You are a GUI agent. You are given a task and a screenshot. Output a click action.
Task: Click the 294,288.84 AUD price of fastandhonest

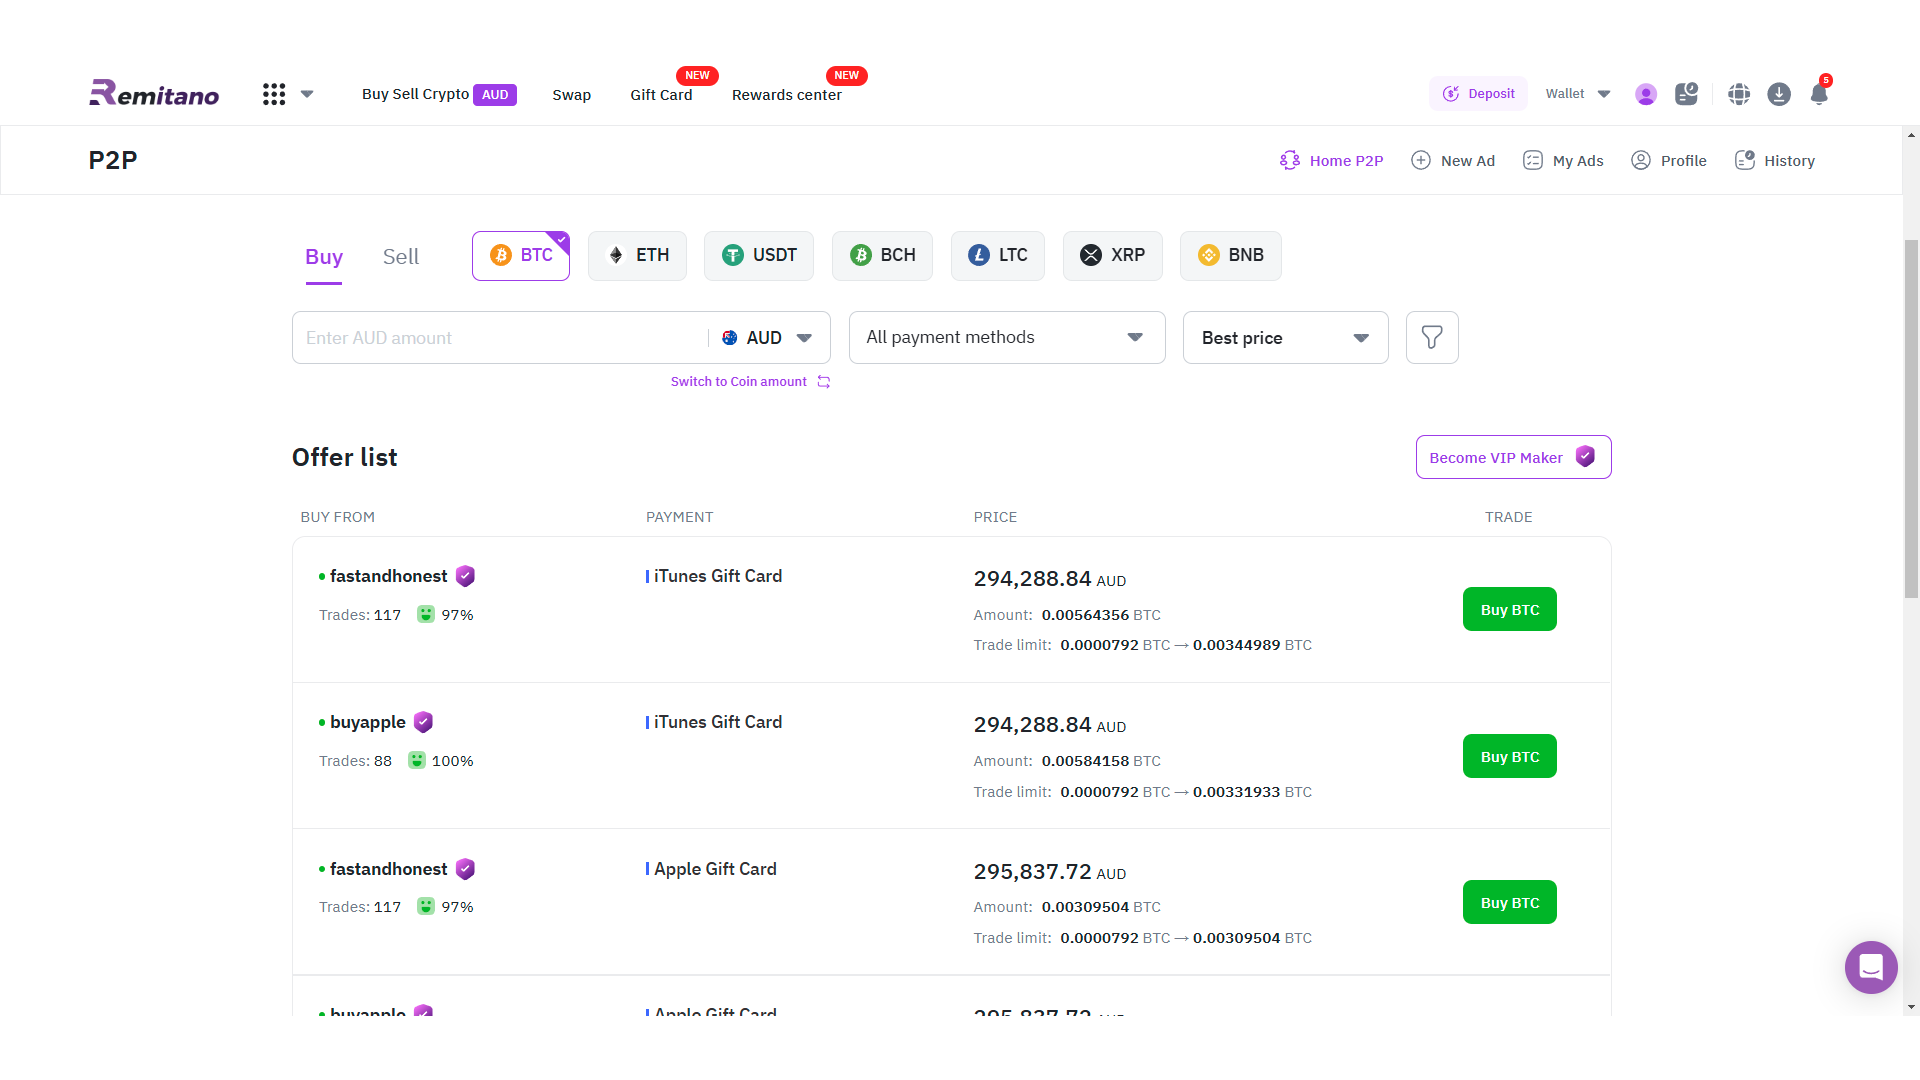click(x=1050, y=579)
